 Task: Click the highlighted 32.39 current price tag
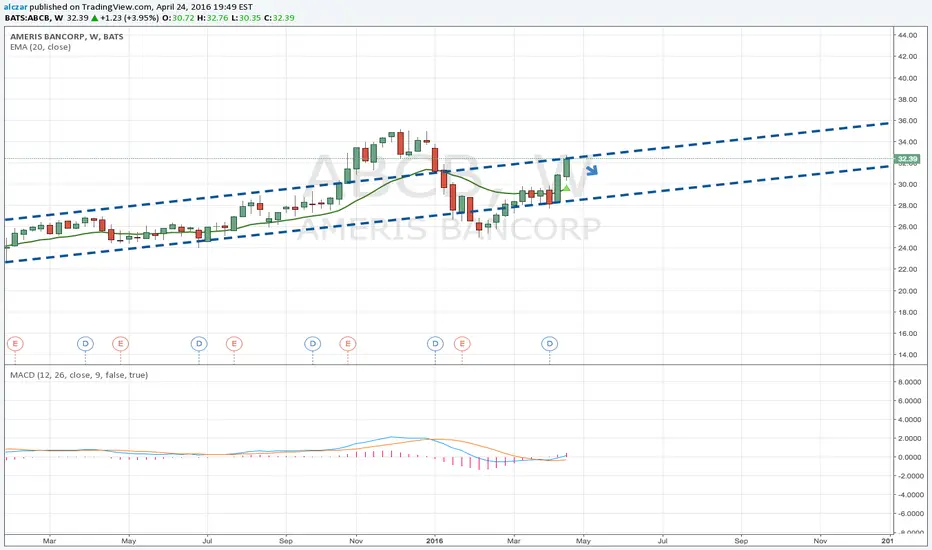(907, 159)
